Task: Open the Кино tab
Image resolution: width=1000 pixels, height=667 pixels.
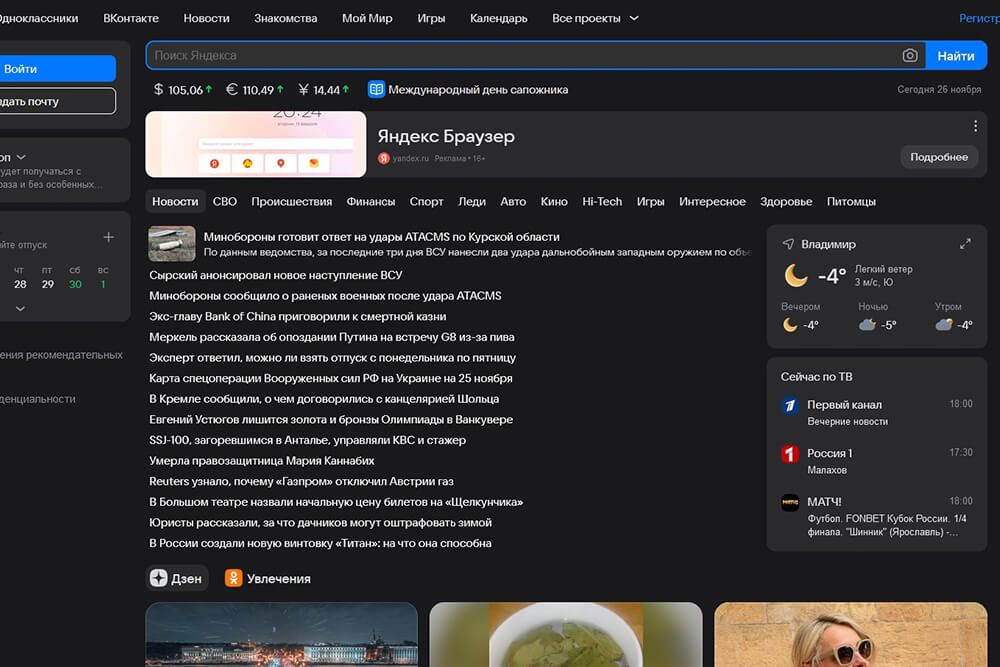Action: pos(554,202)
